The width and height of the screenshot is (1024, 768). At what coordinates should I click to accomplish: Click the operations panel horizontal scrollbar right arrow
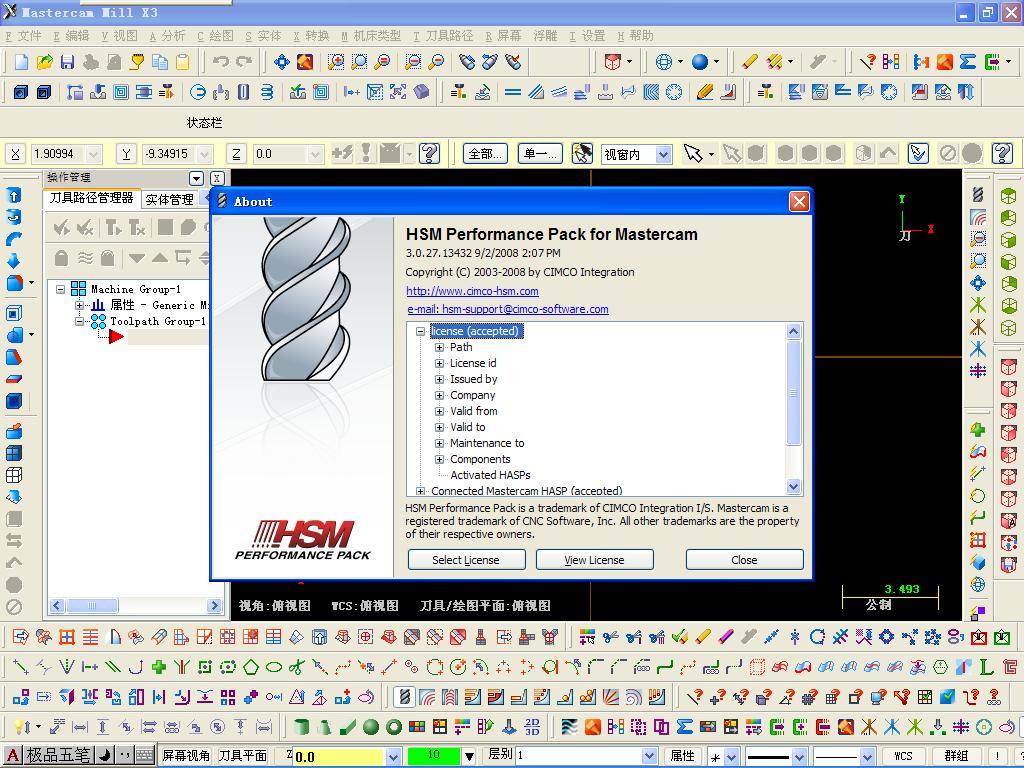tap(214, 606)
